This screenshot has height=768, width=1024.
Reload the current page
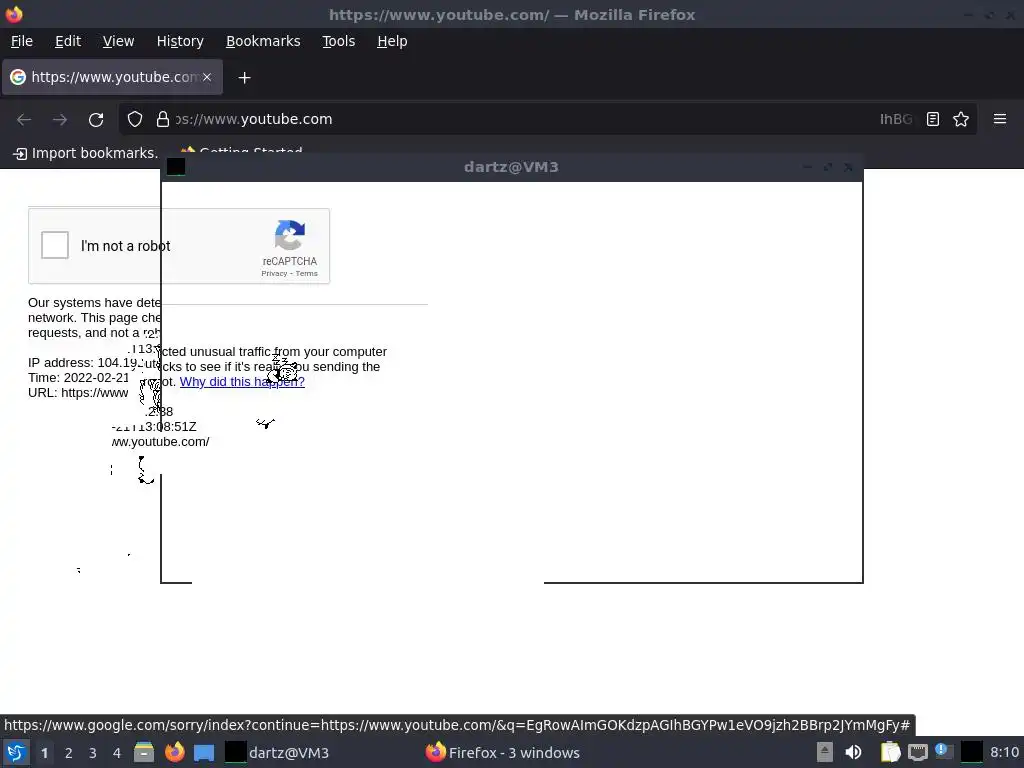96,120
